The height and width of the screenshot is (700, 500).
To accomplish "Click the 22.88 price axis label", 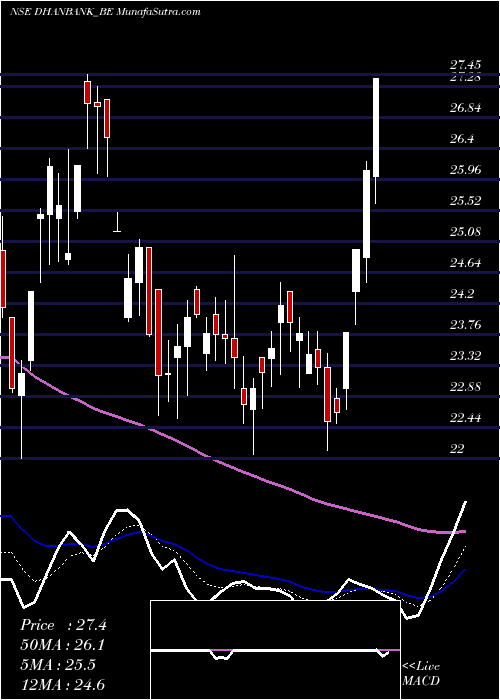I will [466, 387].
